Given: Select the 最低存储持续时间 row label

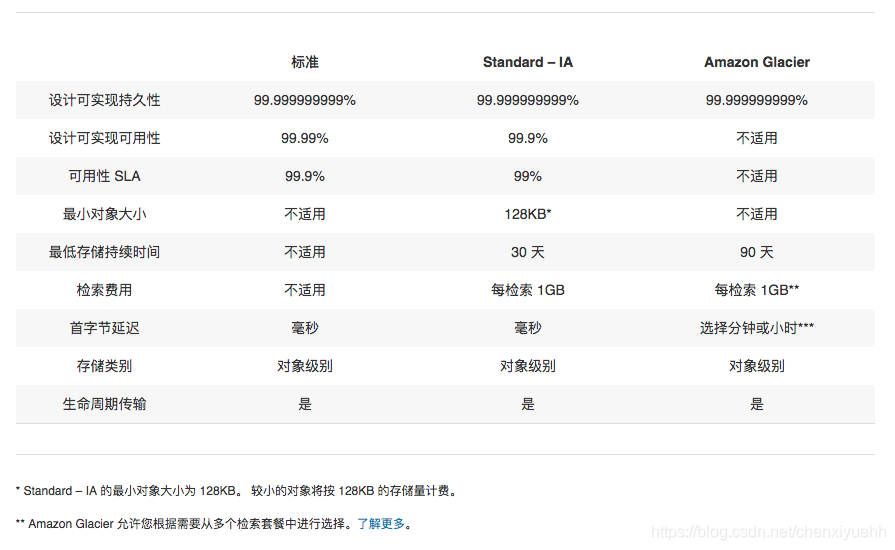Looking at the screenshot, I should 104,252.
